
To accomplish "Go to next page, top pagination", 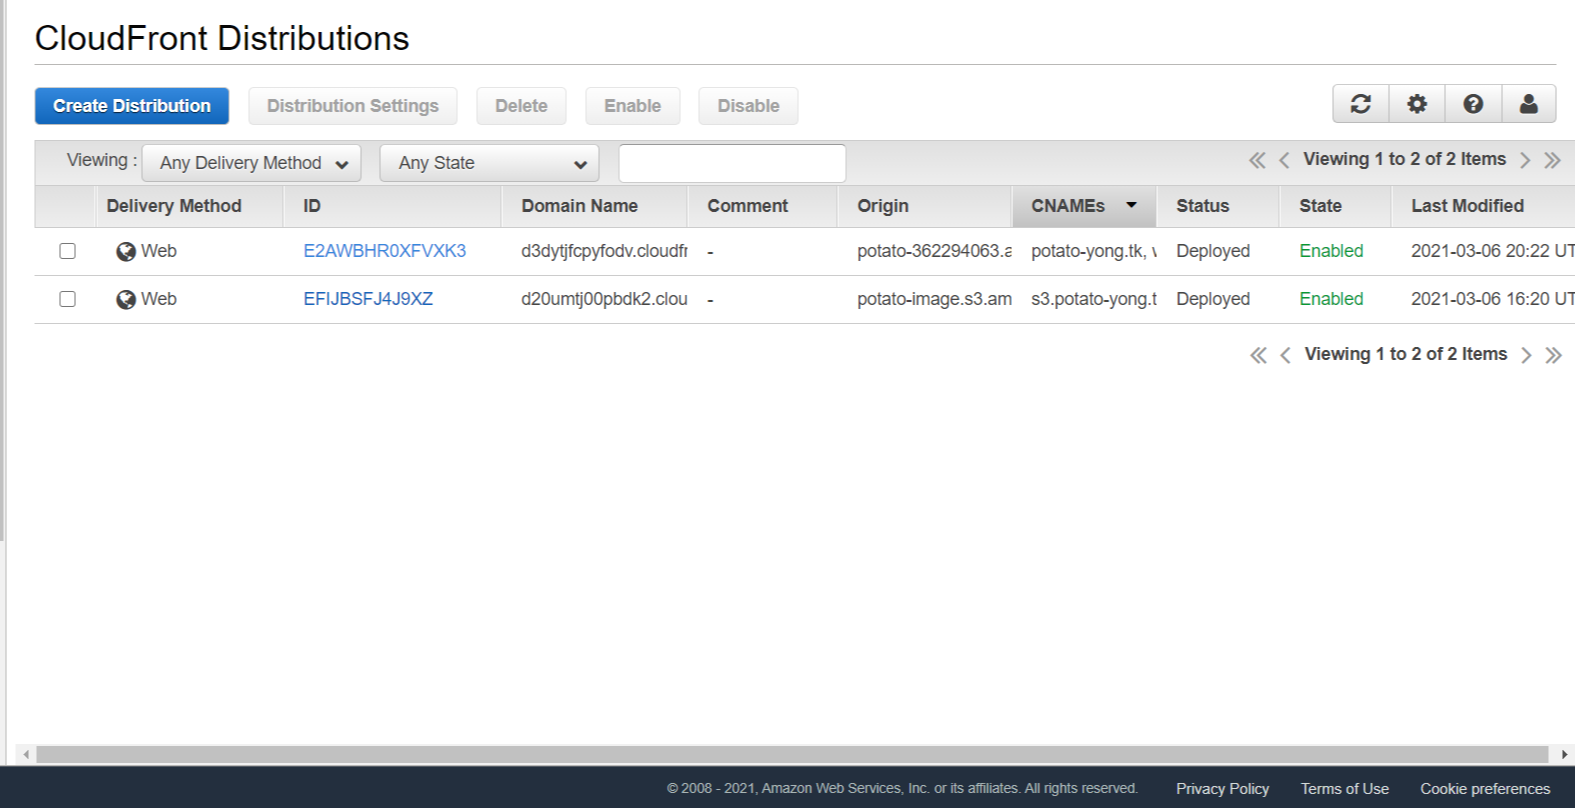I will (1525, 160).
